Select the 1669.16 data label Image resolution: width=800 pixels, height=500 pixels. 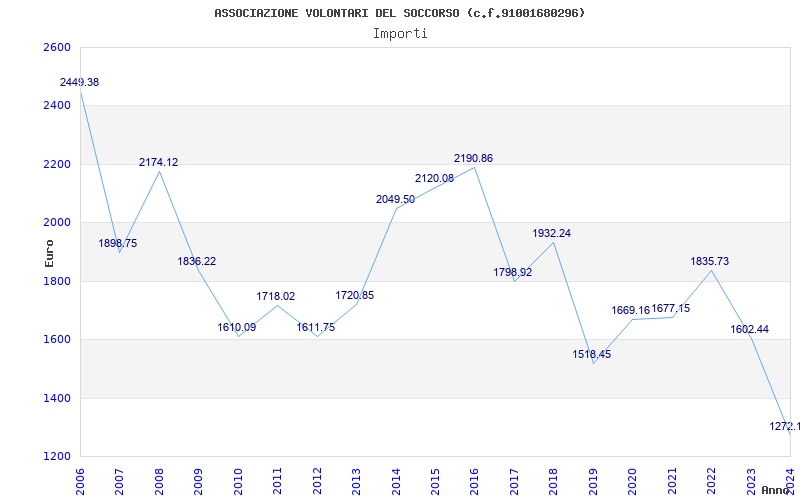[631, 310]
